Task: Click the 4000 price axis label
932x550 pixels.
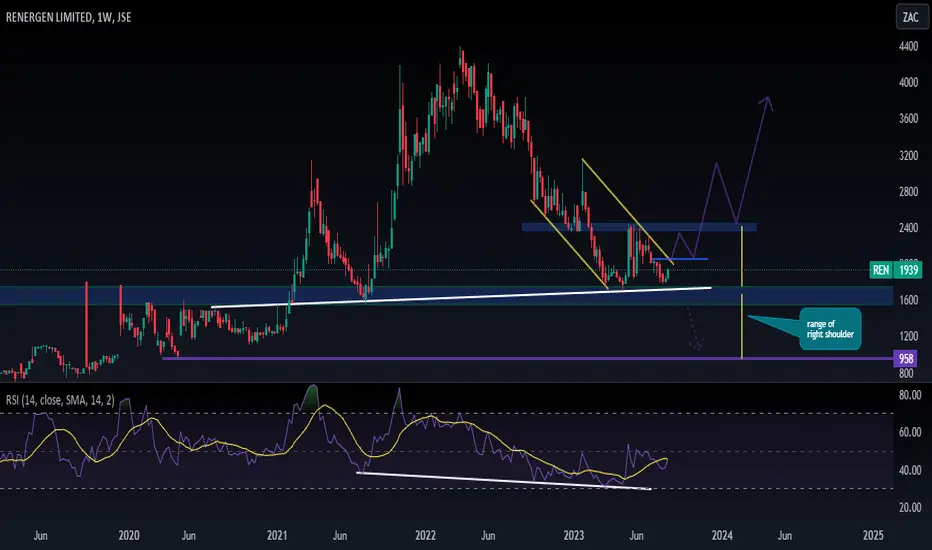Action: pyautogui.click(x=908, y=83)
